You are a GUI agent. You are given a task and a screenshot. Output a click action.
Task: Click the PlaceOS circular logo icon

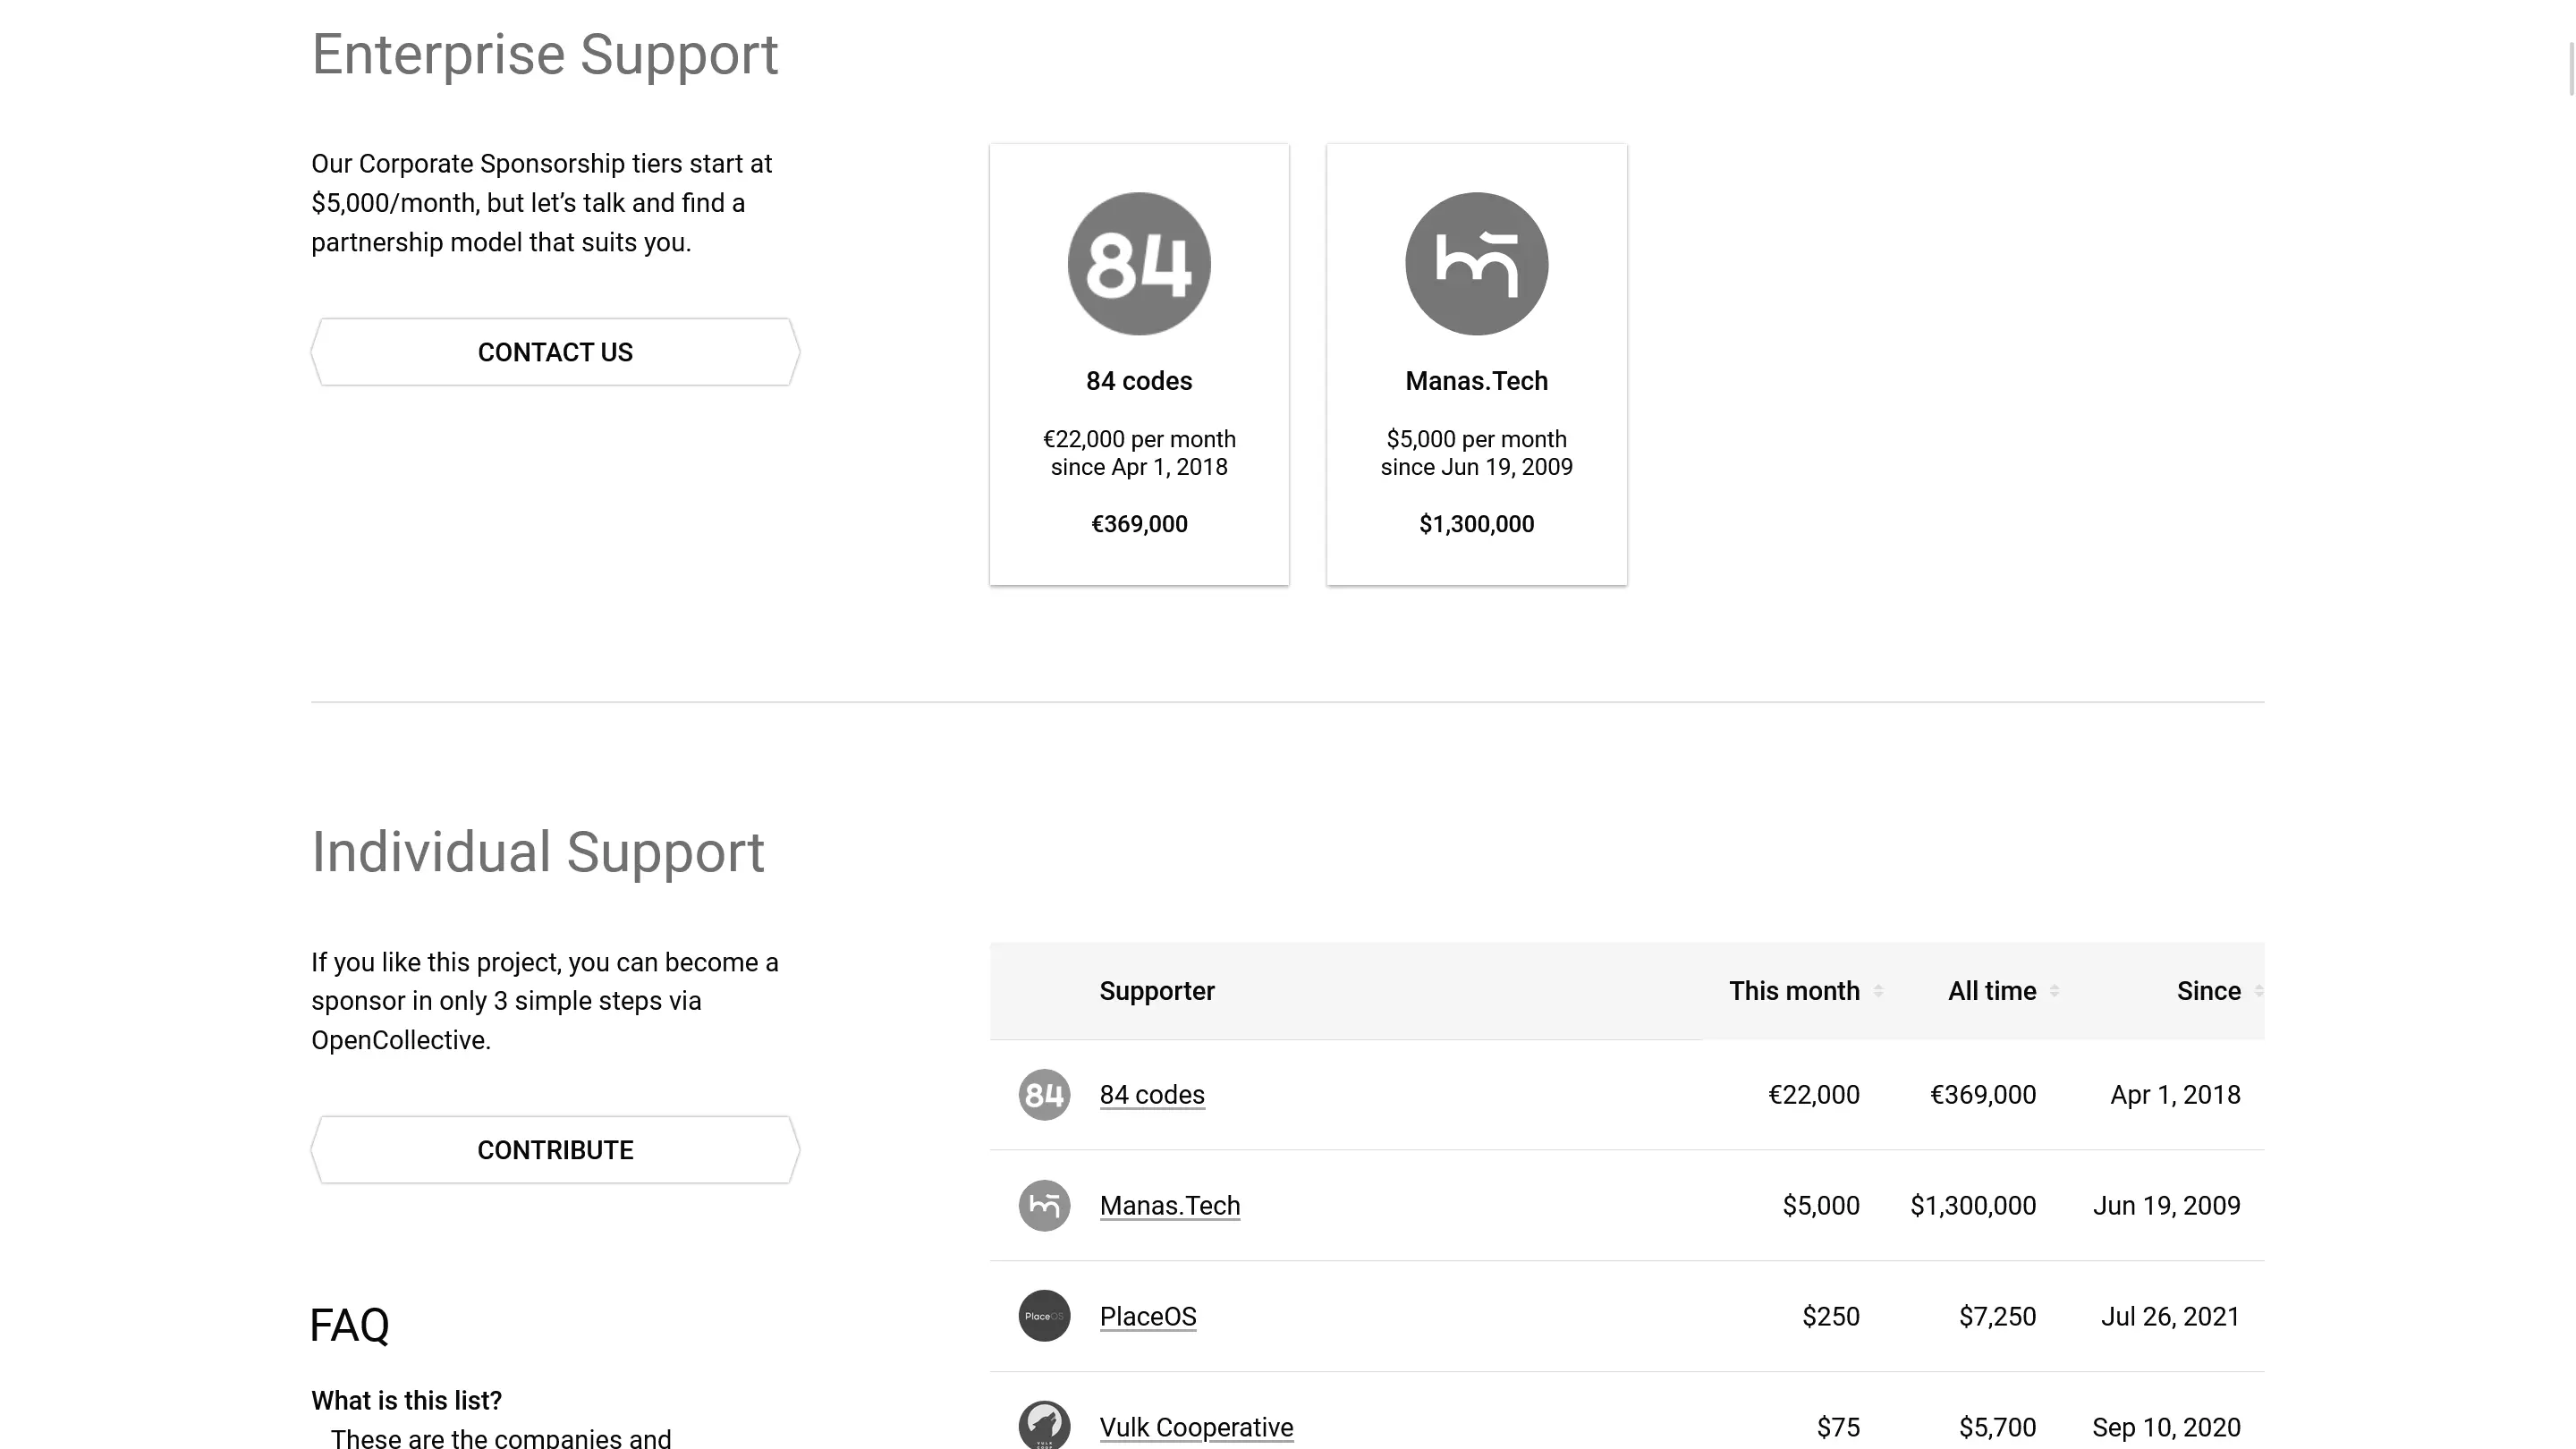1043,1316
